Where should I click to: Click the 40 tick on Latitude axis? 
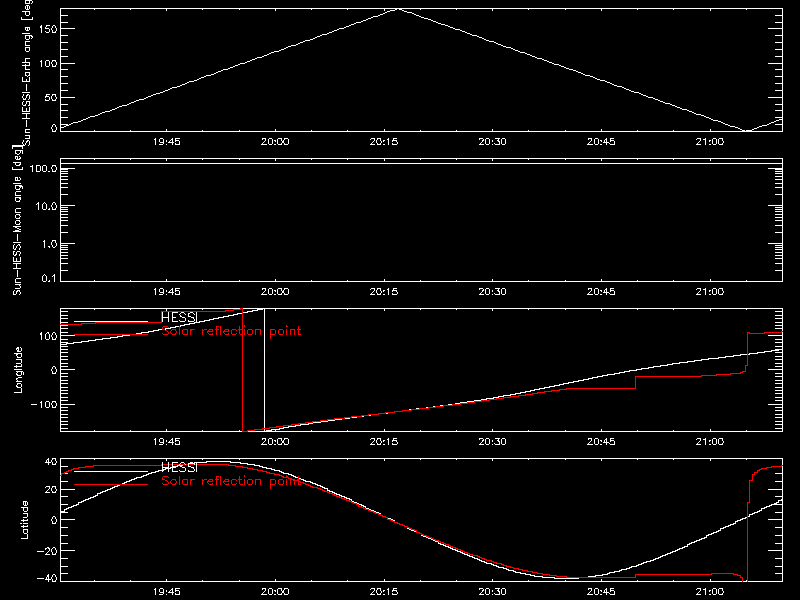(x=51, y=462)
